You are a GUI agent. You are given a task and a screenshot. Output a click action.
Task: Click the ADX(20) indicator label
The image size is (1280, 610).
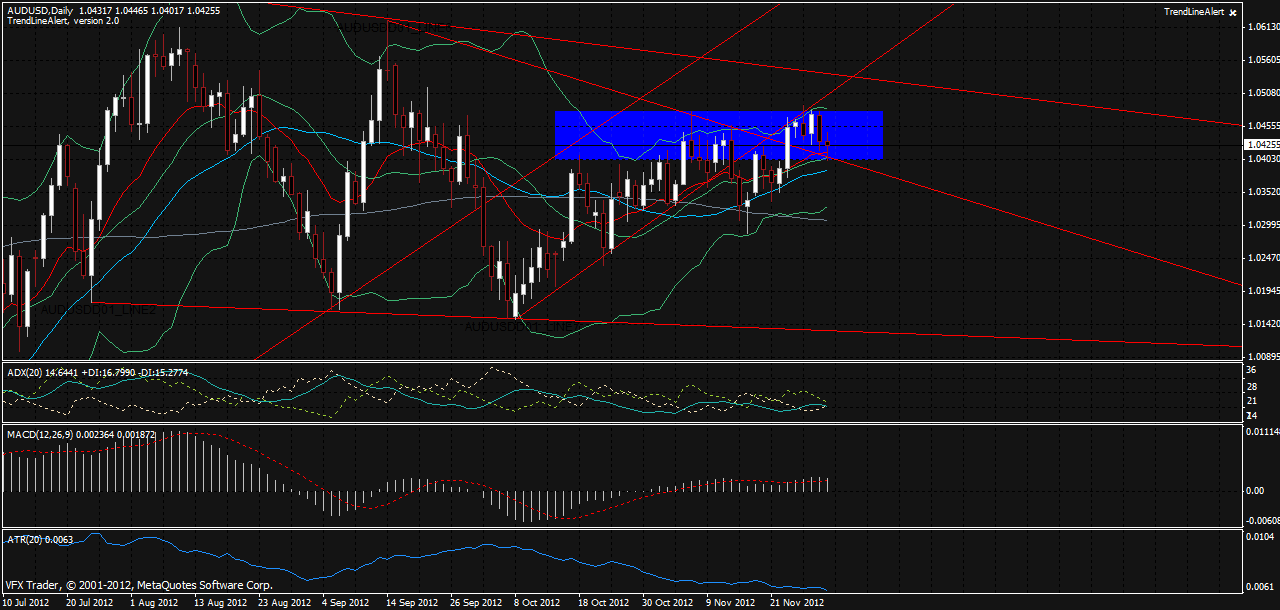pyautogui.click(x=23, y=372)
